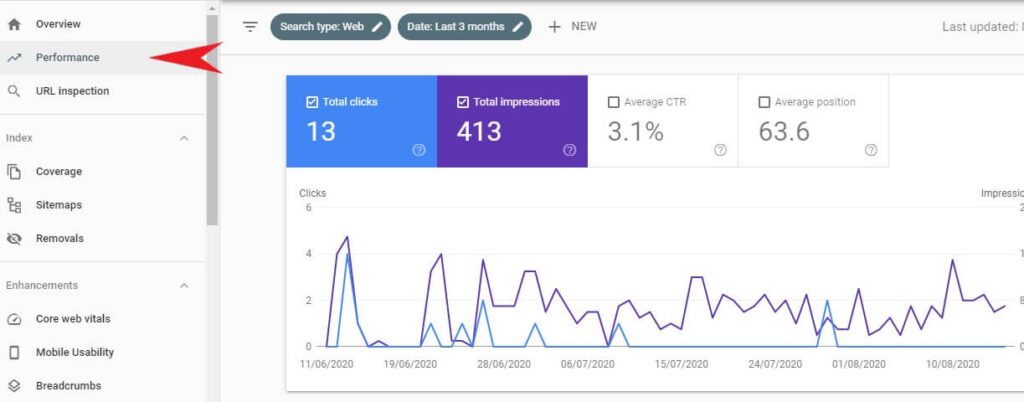The width and height of the screenshot is (1024, 402).
Task: Click the Removals crossed-eye icon
Action: tap(14, 239)
